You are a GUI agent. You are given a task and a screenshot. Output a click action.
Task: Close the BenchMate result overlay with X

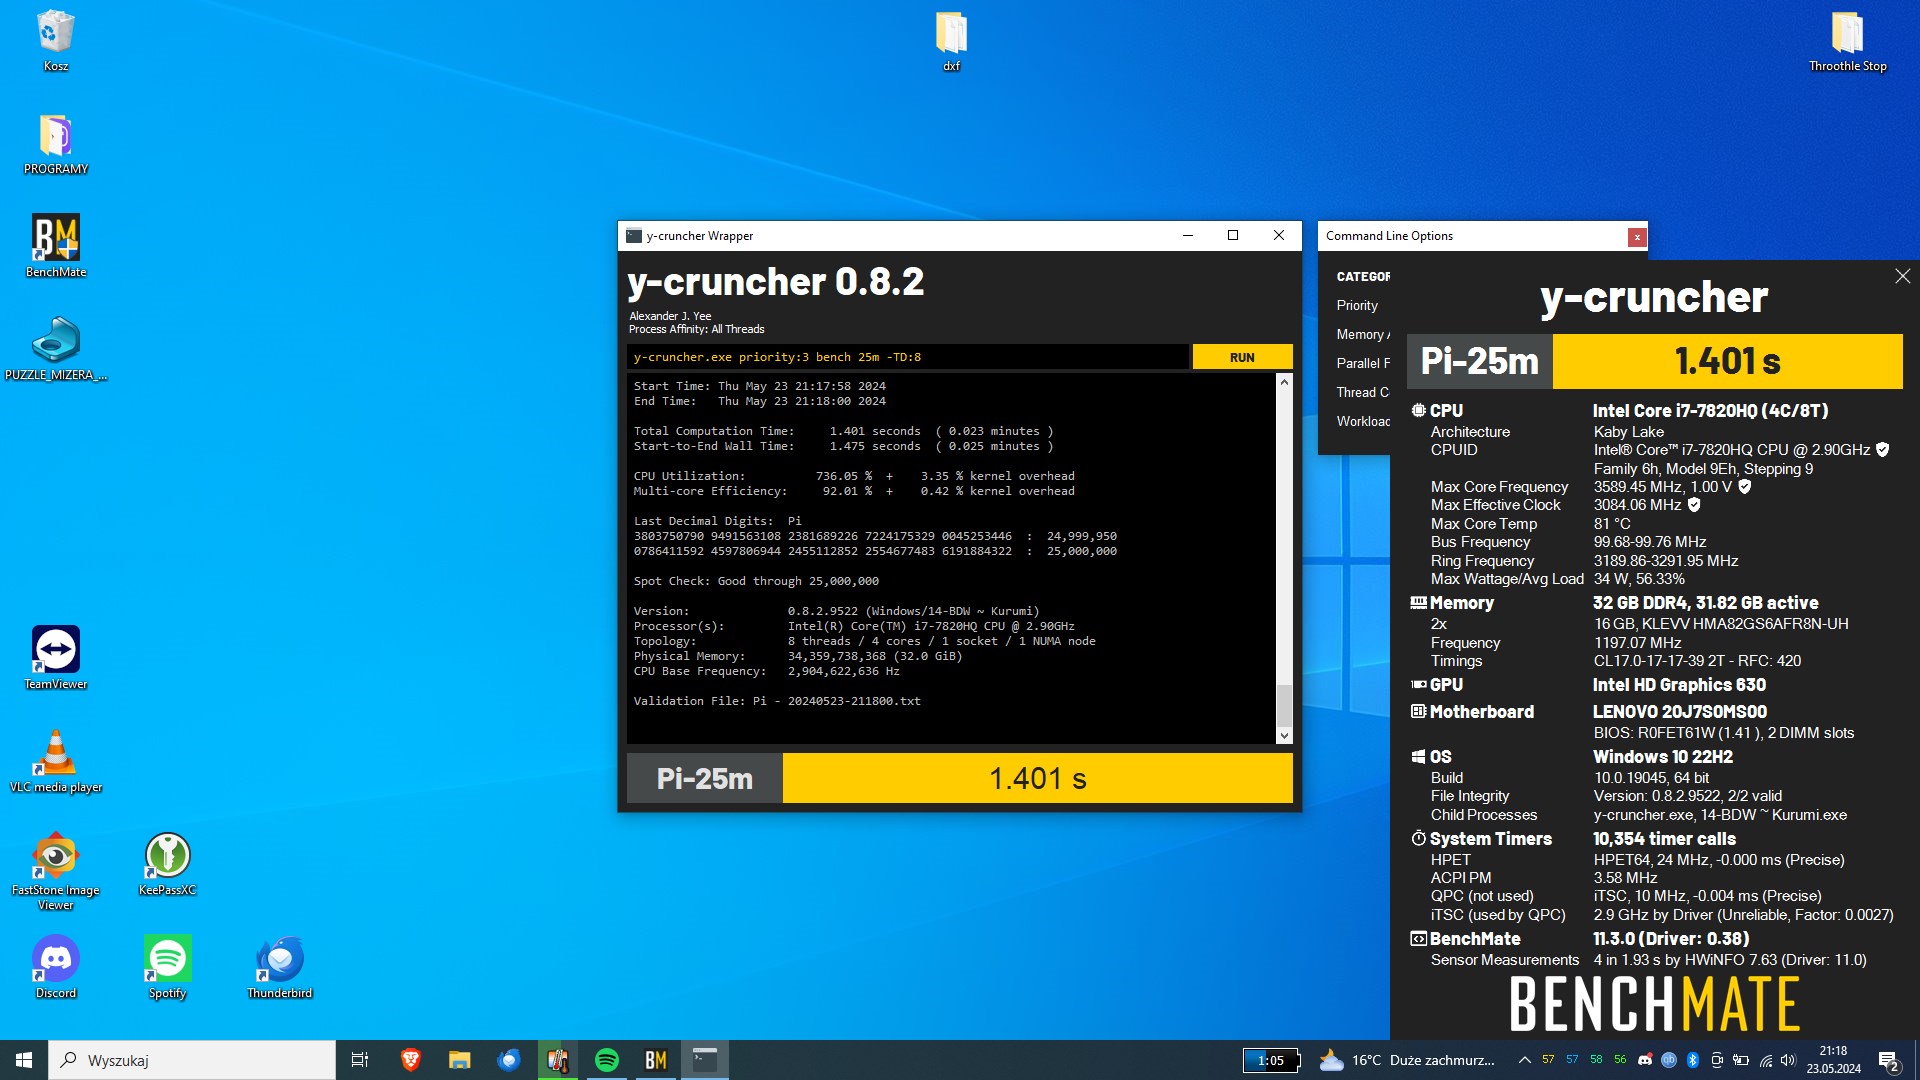click(x=1902, y=276)
